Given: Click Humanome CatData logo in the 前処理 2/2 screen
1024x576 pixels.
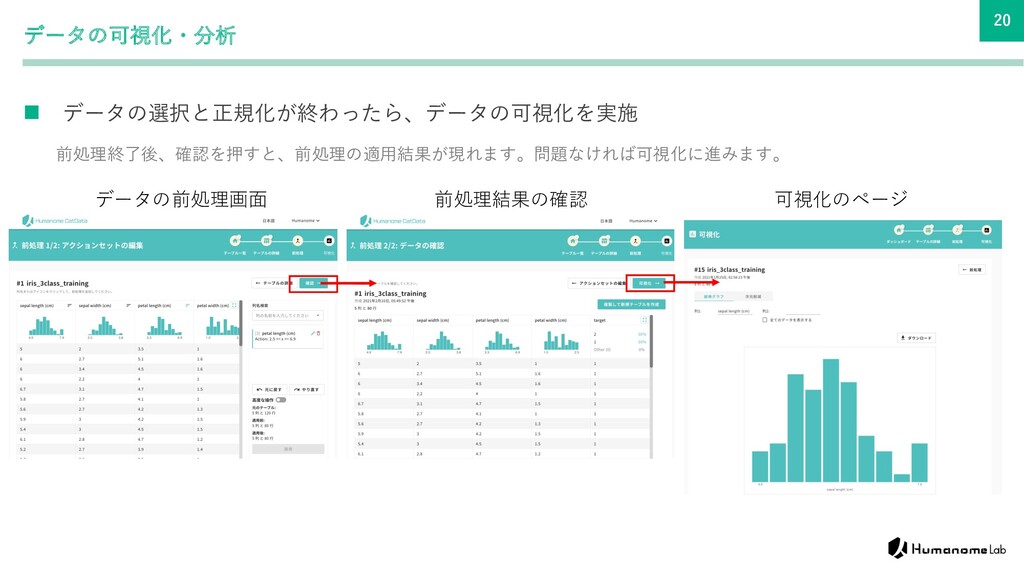Looking at the screenshot, I should pos(392,221).
